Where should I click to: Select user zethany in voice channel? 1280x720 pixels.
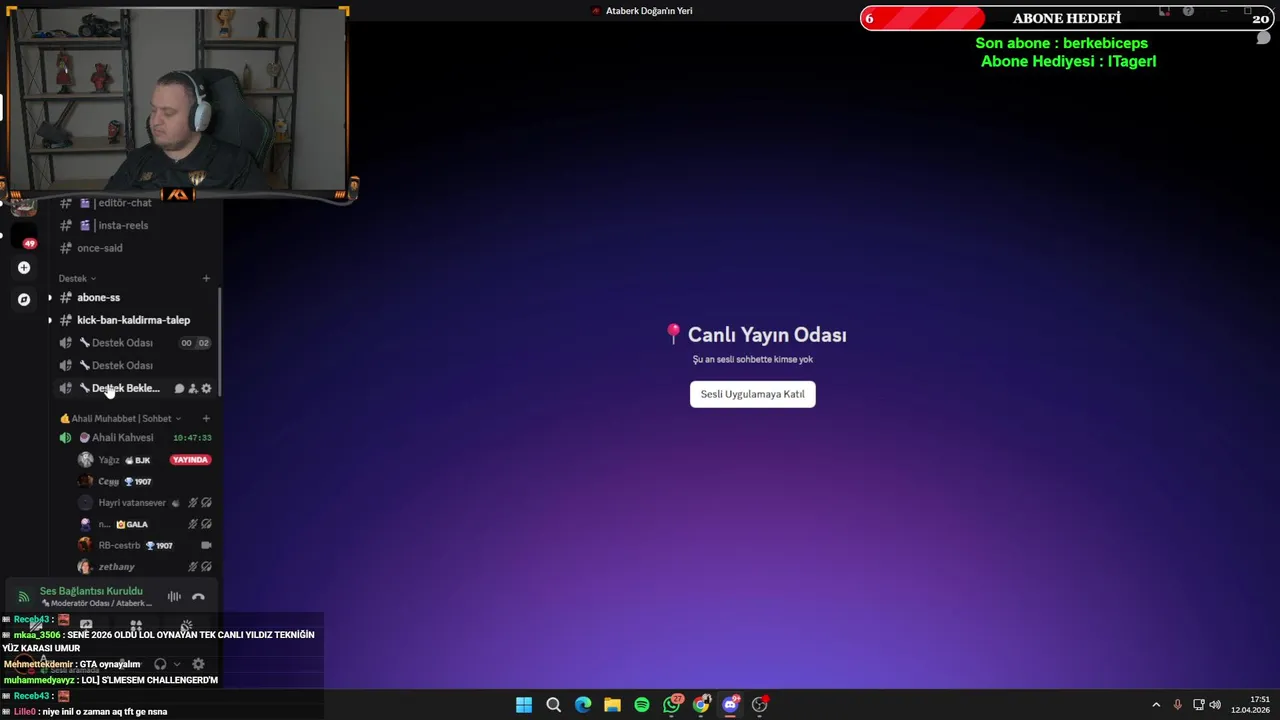116,567
